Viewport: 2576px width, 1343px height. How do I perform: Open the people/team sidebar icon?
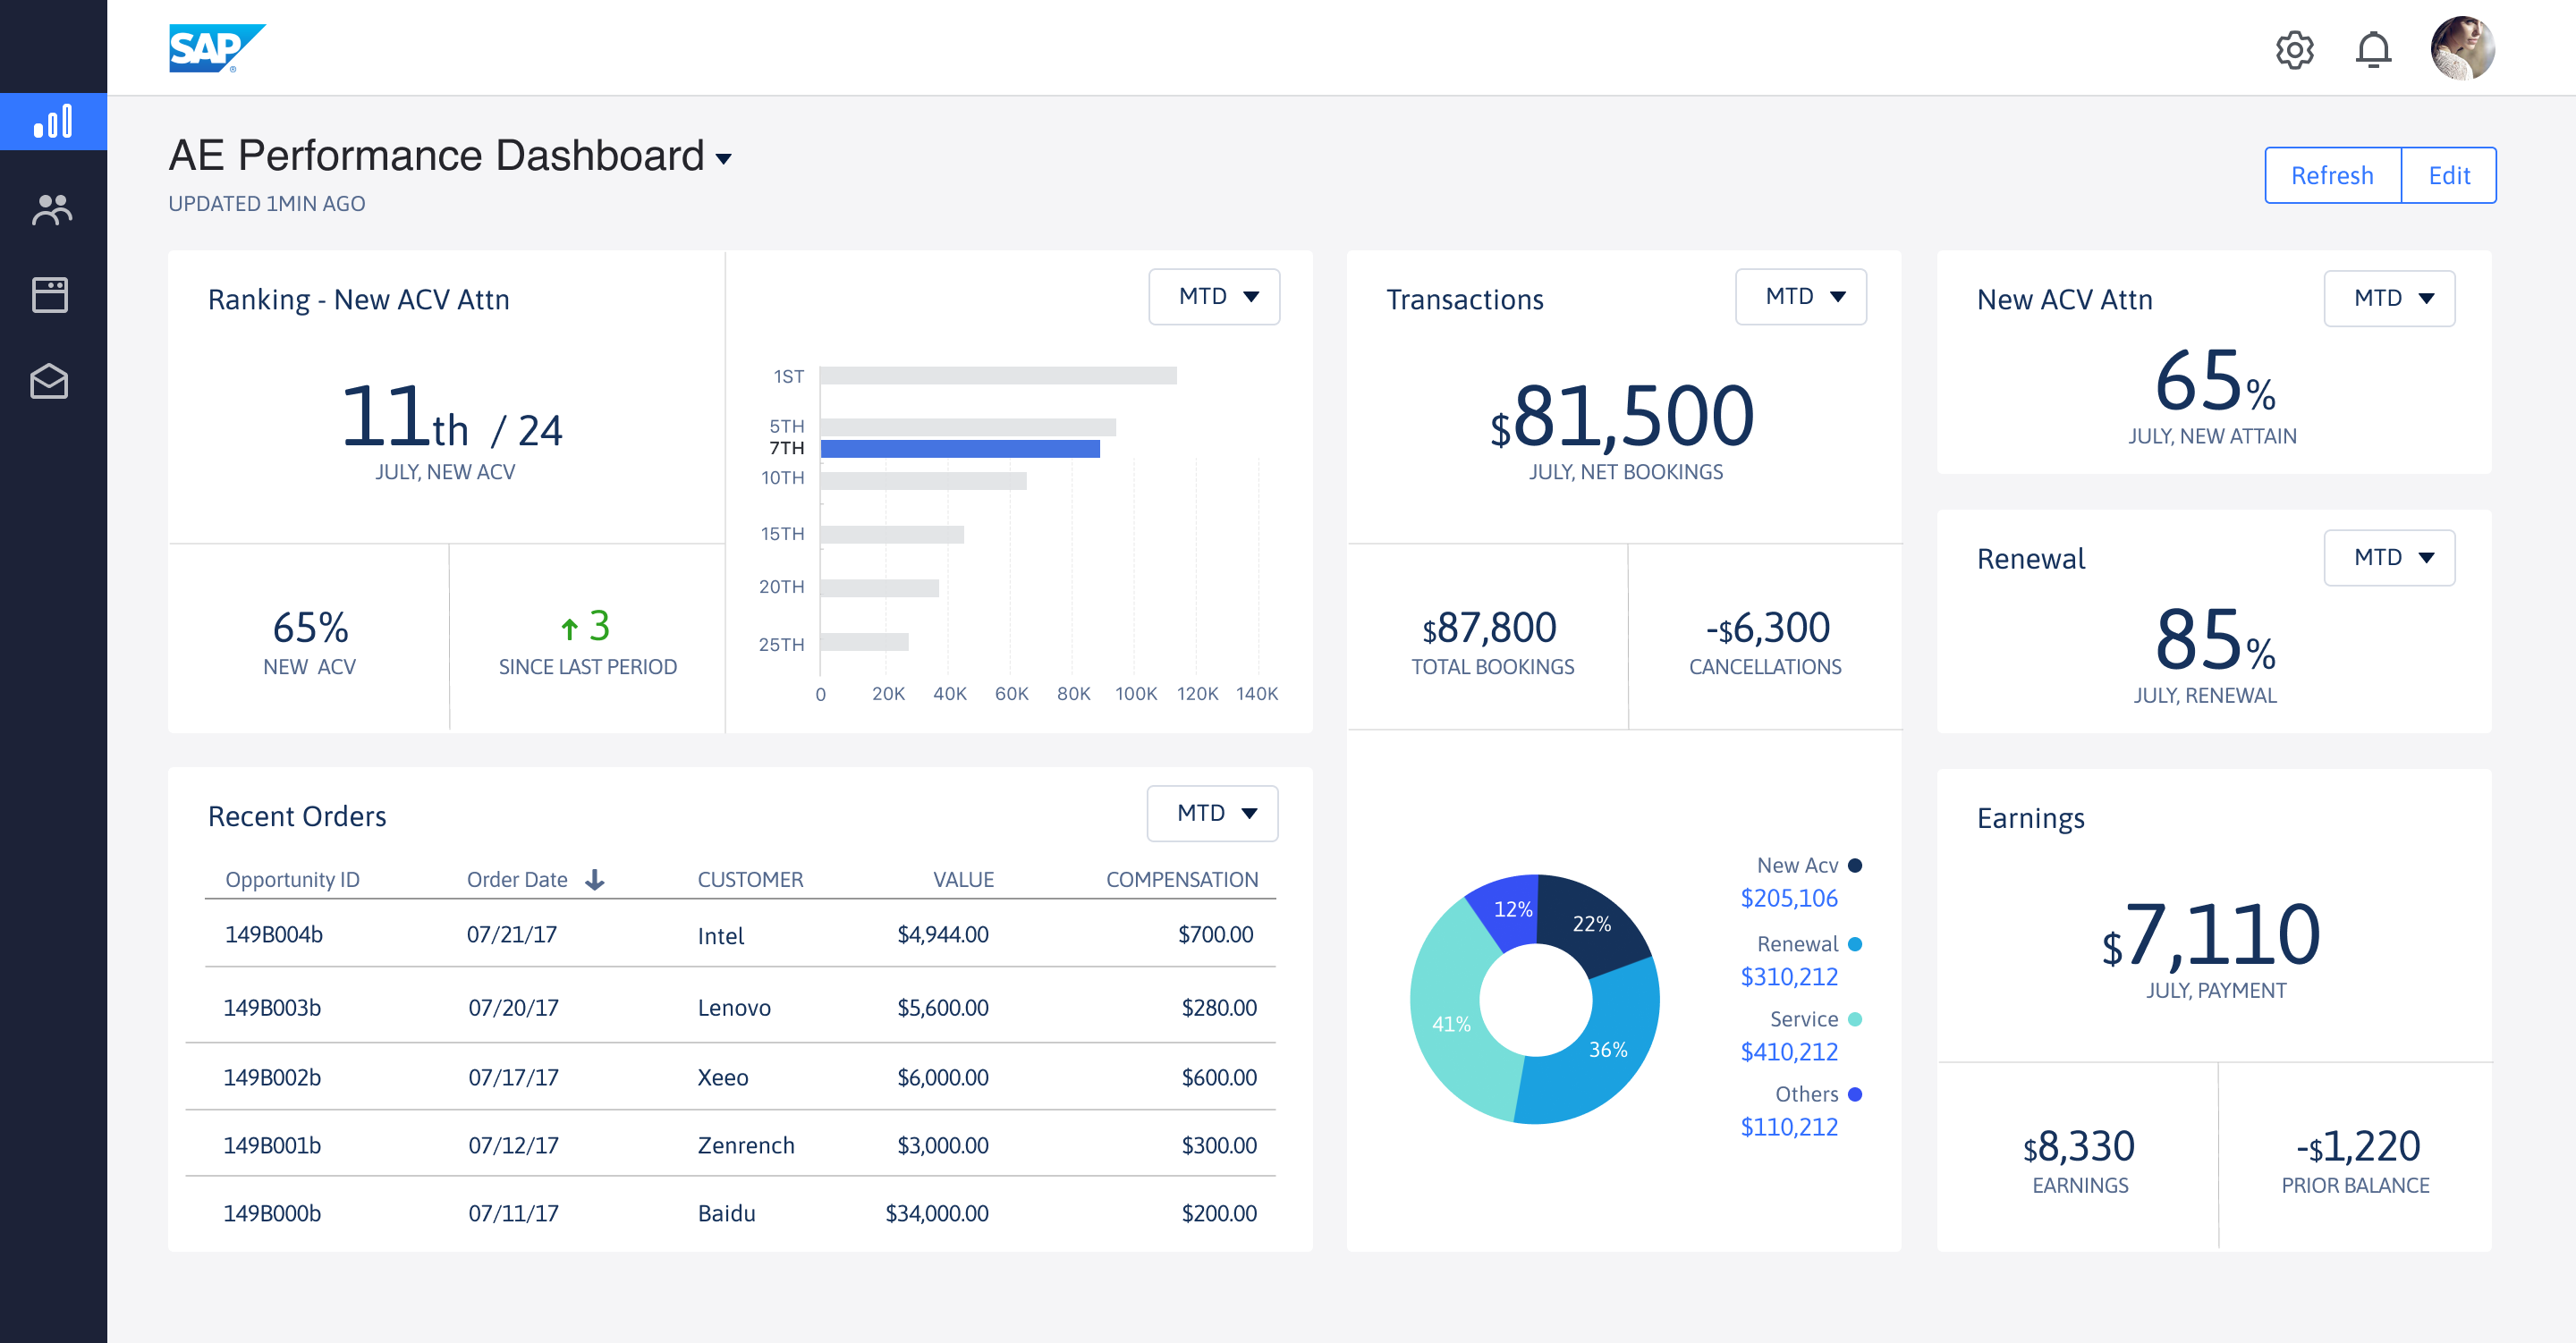pos(51,209)
